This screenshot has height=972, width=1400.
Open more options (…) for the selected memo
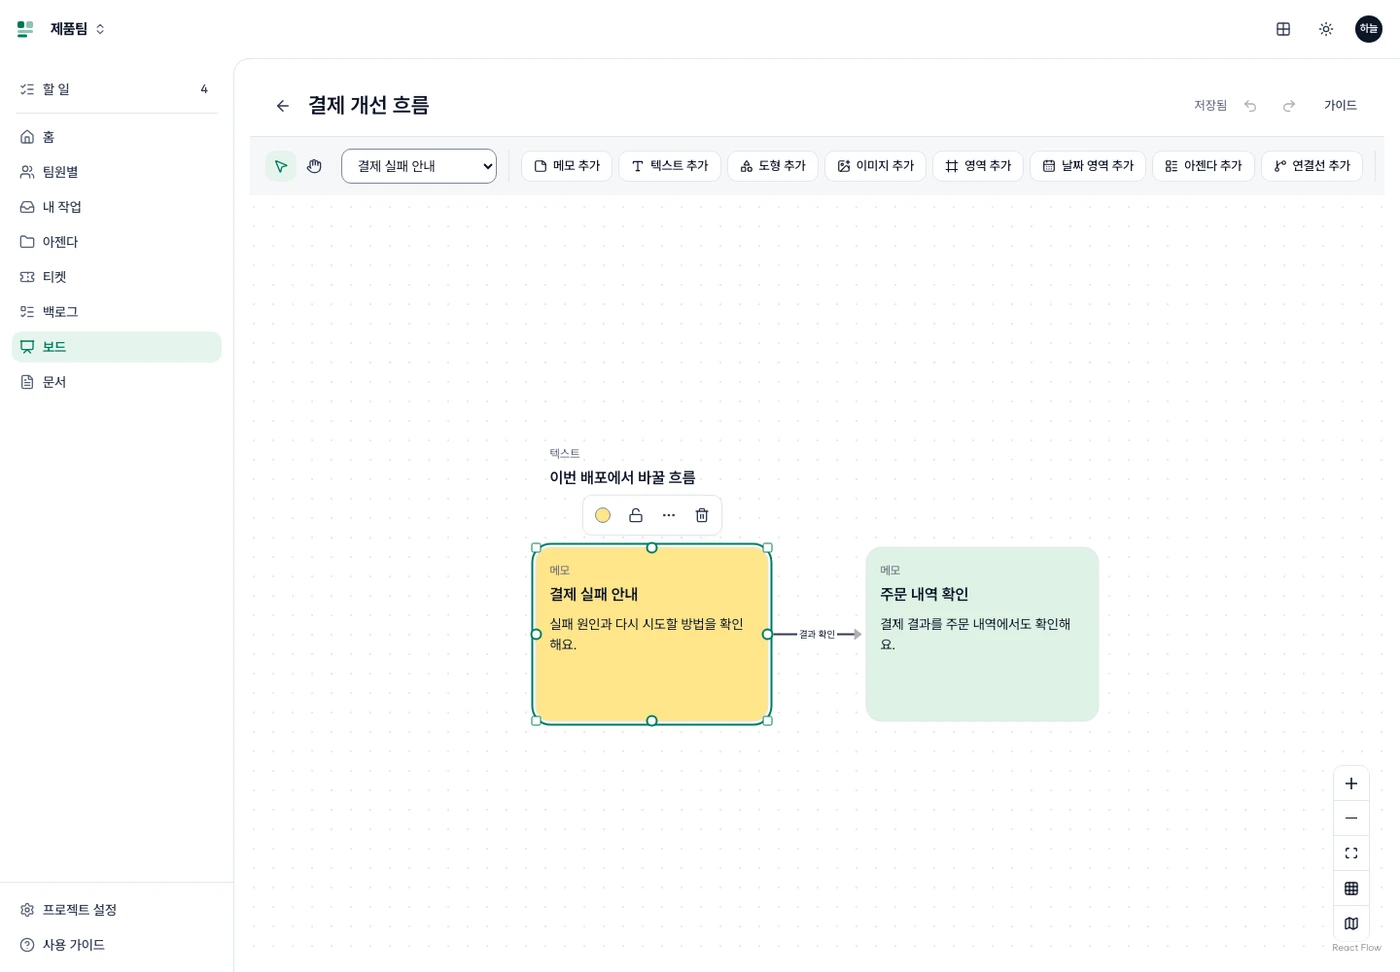click(669, 515)
